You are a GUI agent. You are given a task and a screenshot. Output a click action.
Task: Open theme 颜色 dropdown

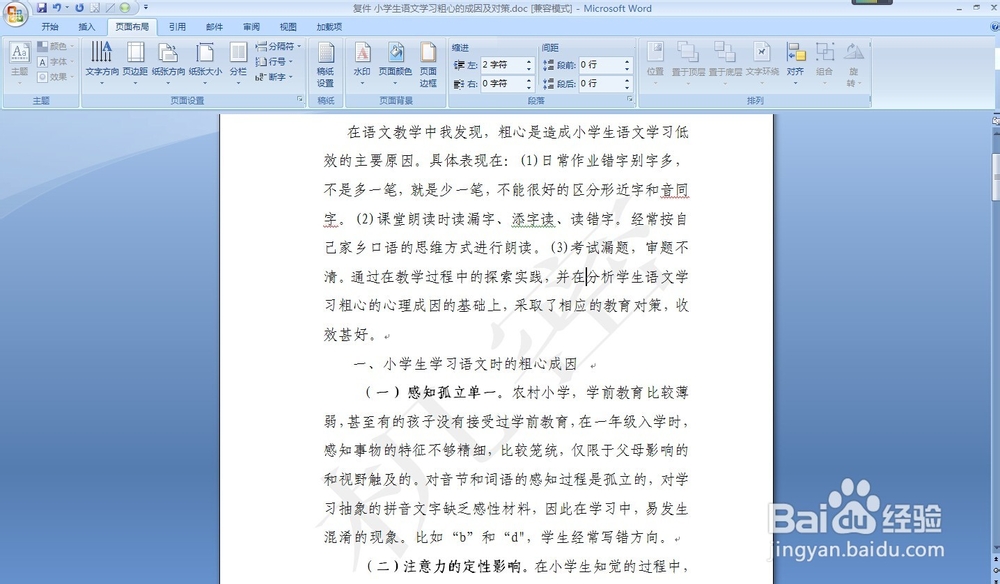pyautogui.click(x=55, y=46)
